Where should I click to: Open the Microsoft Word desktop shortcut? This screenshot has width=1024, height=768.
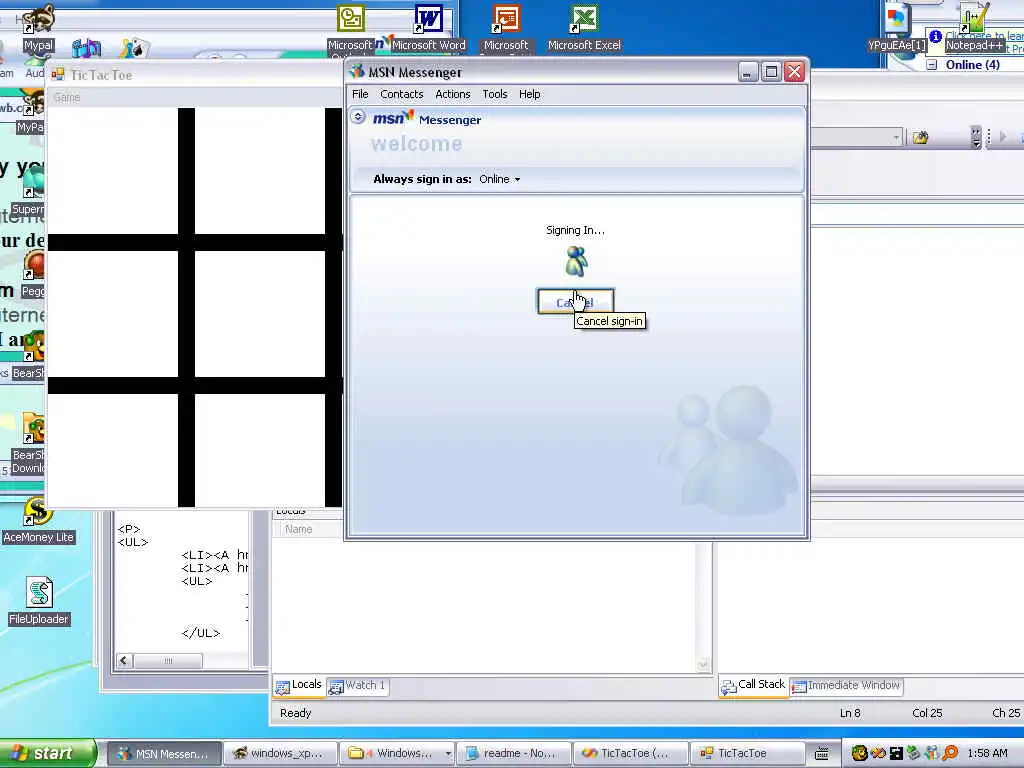[428, 27]
